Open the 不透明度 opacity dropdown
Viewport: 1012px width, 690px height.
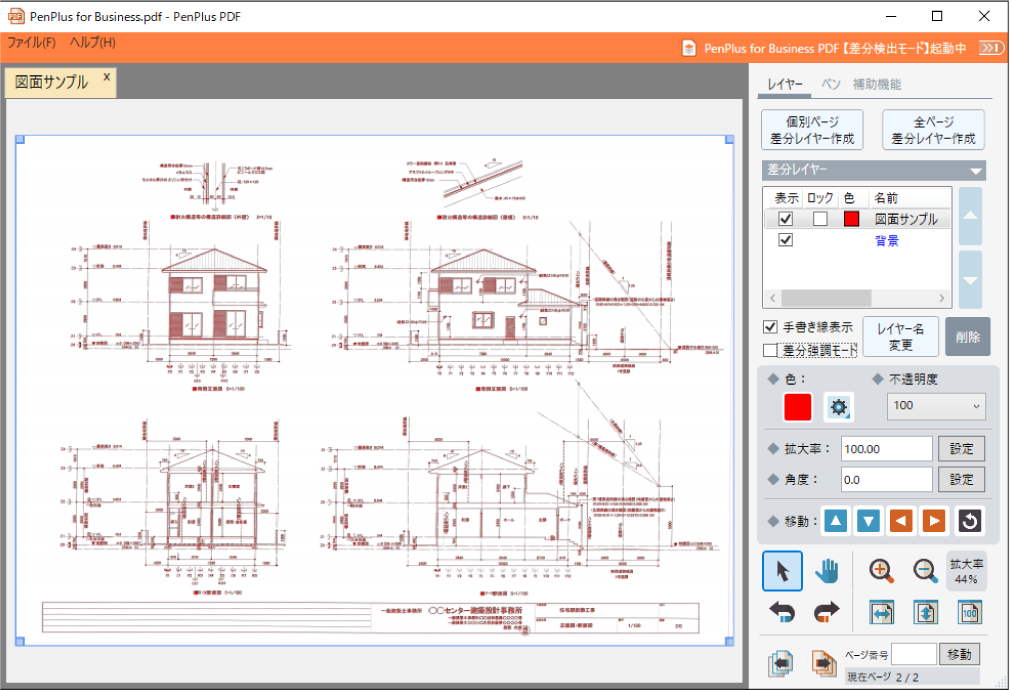935,406
